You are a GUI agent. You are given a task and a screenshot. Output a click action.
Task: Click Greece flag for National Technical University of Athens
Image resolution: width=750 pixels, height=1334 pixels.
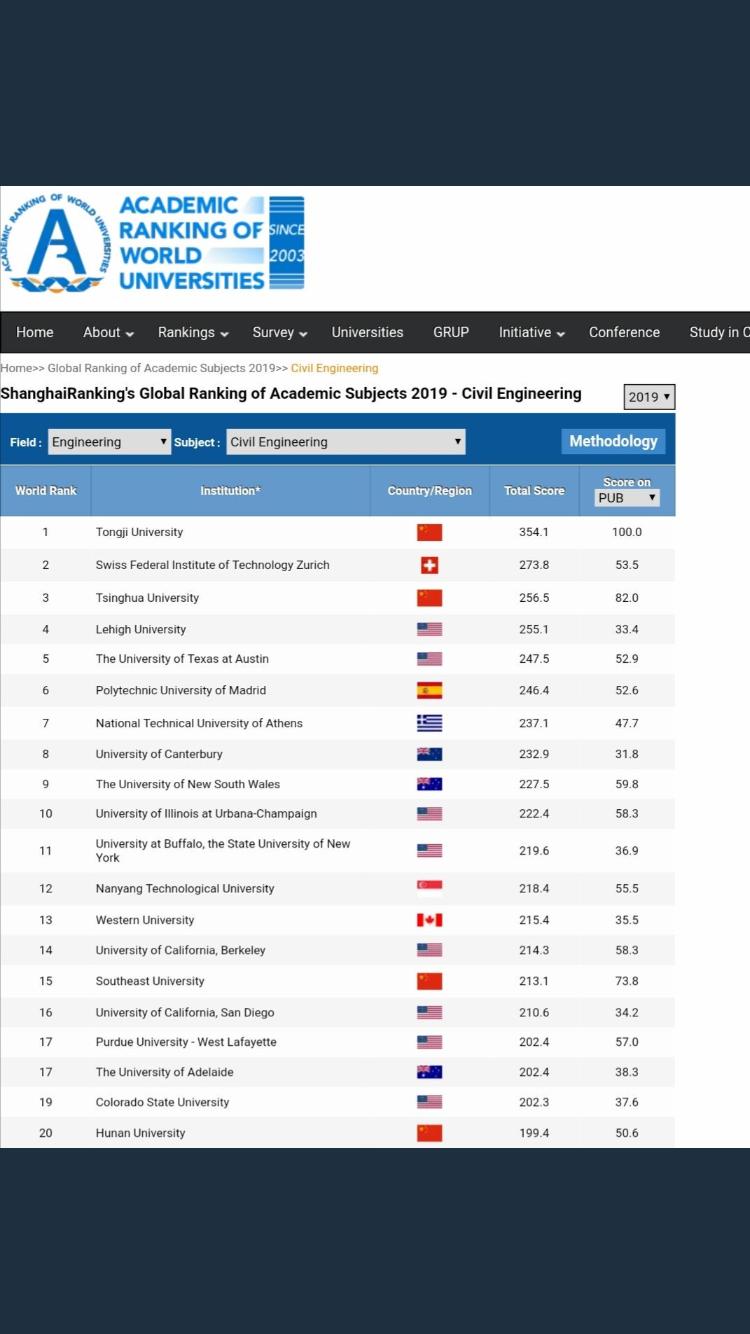tap(429, 723)
